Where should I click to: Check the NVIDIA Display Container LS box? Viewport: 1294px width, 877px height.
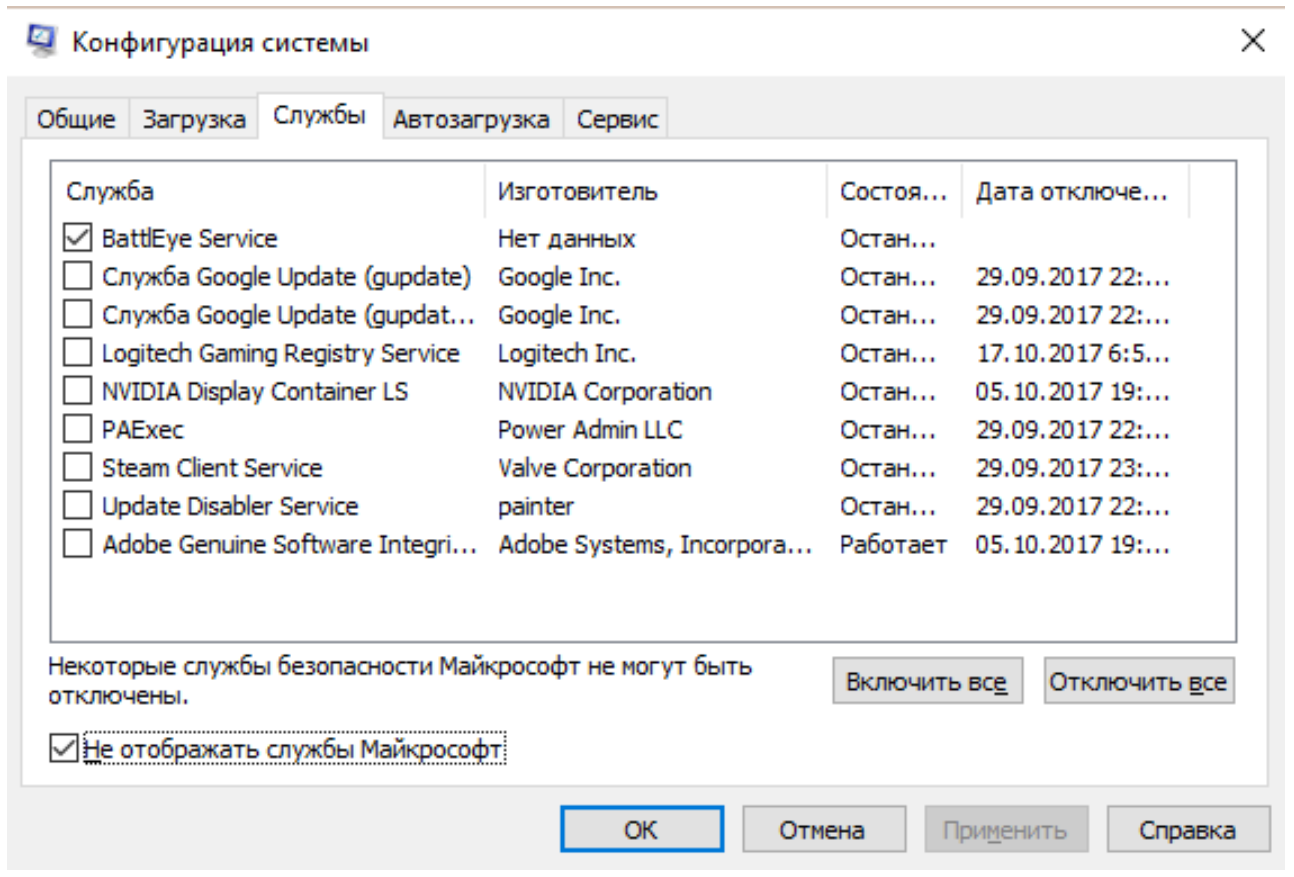[77, 392]
